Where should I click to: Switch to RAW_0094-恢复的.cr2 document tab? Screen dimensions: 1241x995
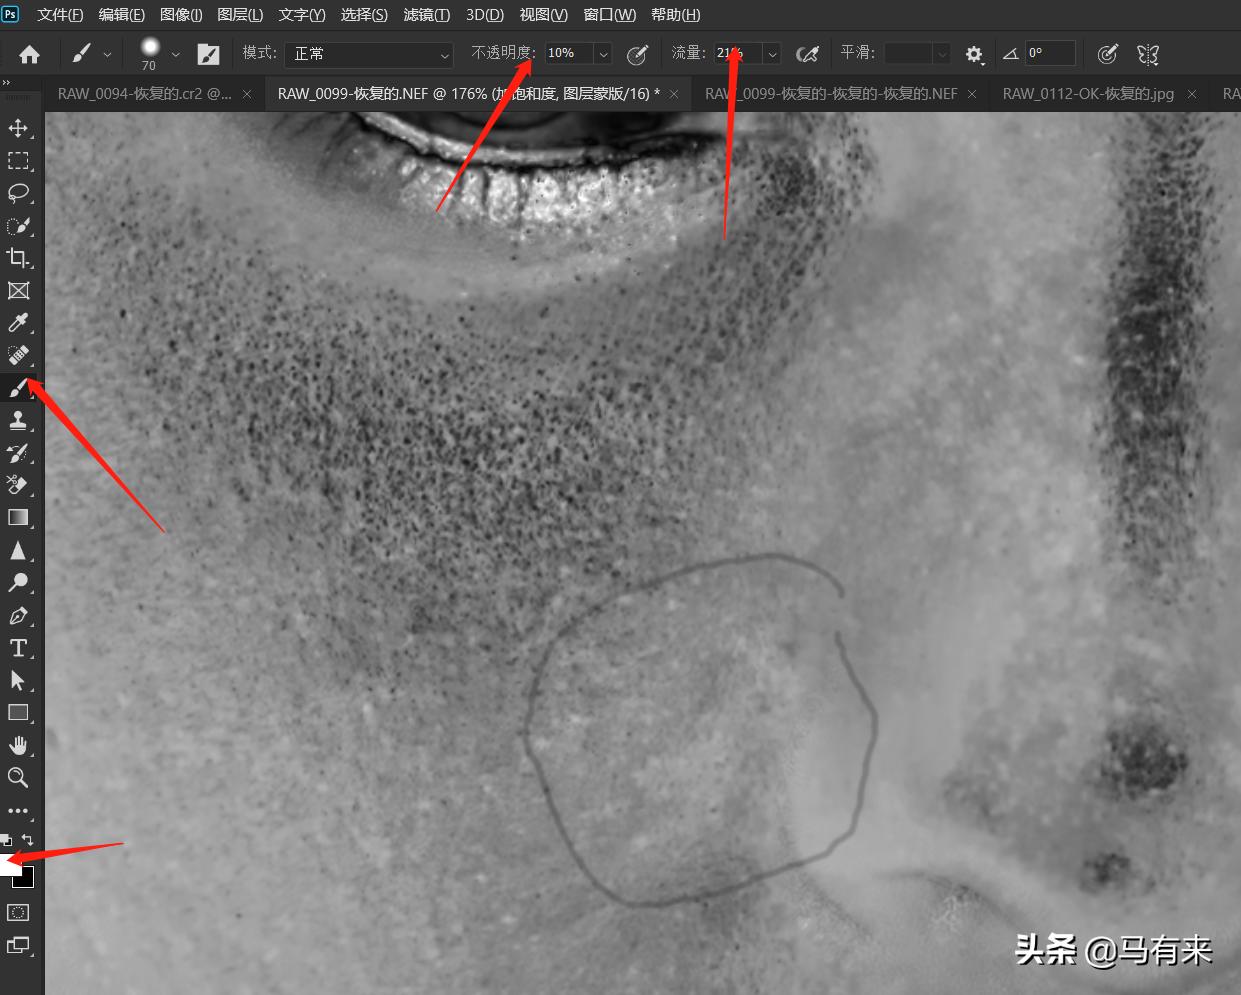145,94
